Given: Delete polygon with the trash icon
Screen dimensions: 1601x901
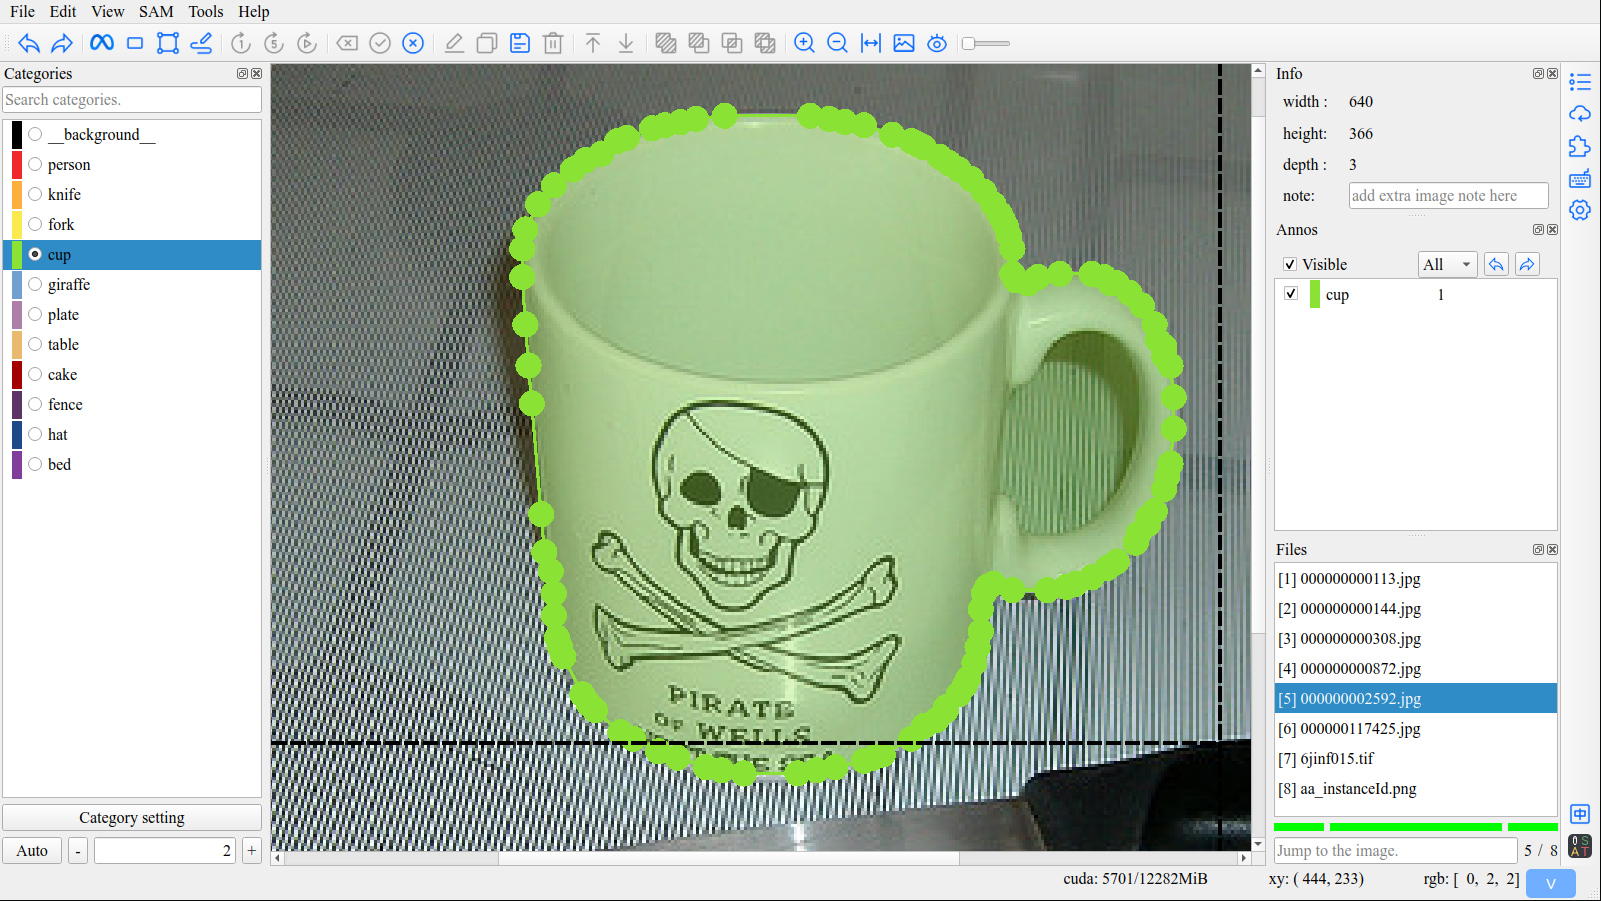Looking at the screenshot, I should pos(553,43).
